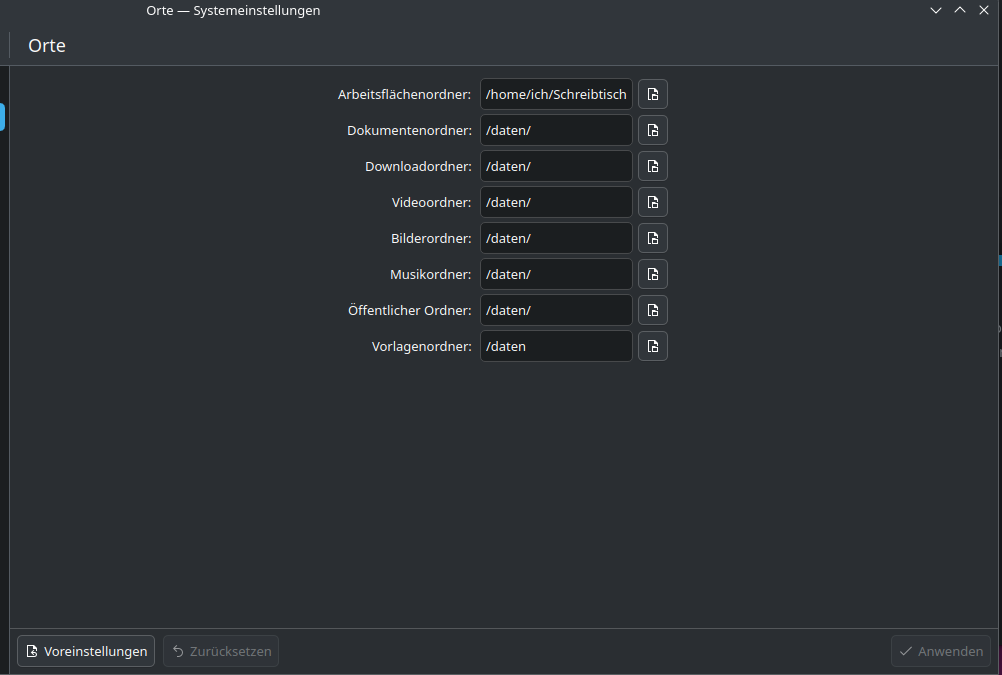The width and height of the screenshot is (1002, 675).
Task: Open folder picker for Dokumentenordner
Action: coord(652,130)
